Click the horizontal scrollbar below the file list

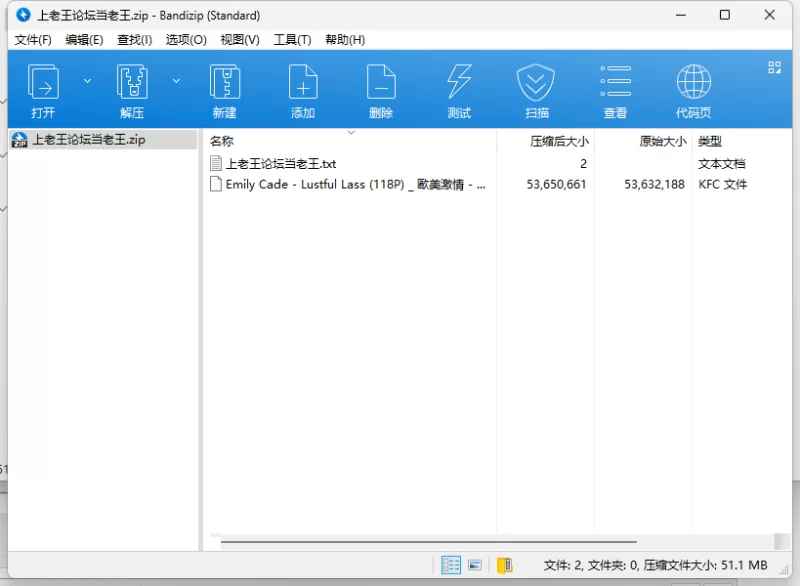click(430, 543)
